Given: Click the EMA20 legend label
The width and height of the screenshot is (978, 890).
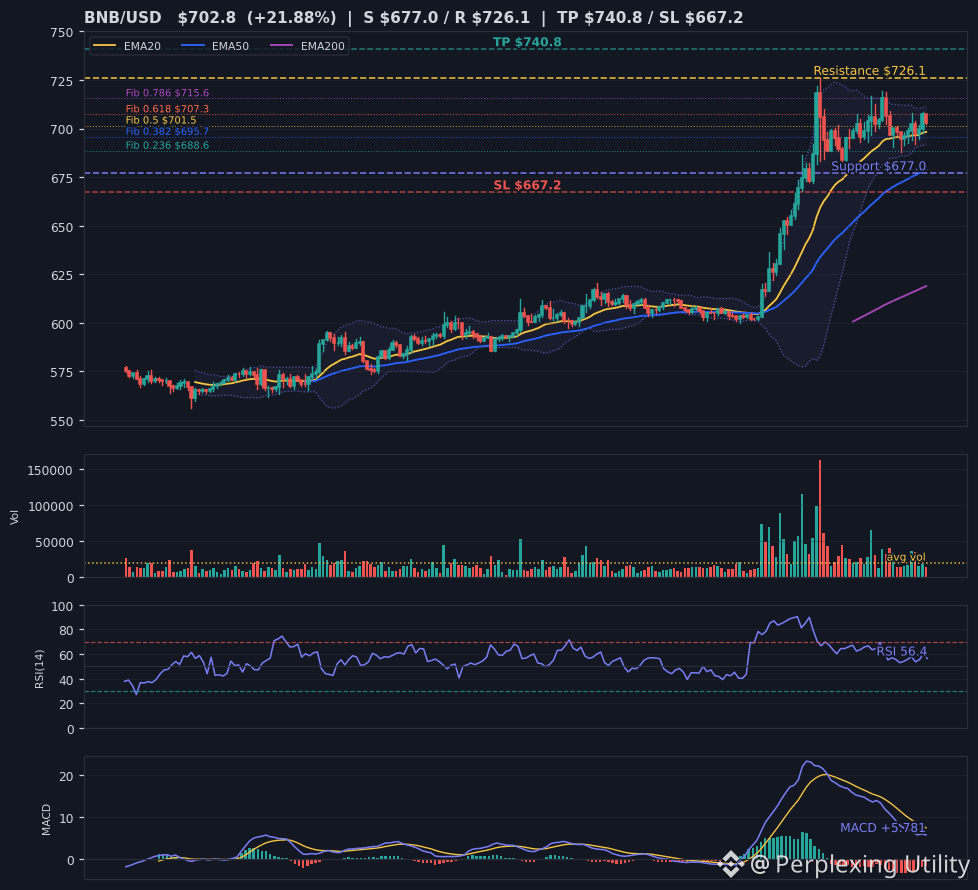Looking at the screenshot, I should [142, 46].
